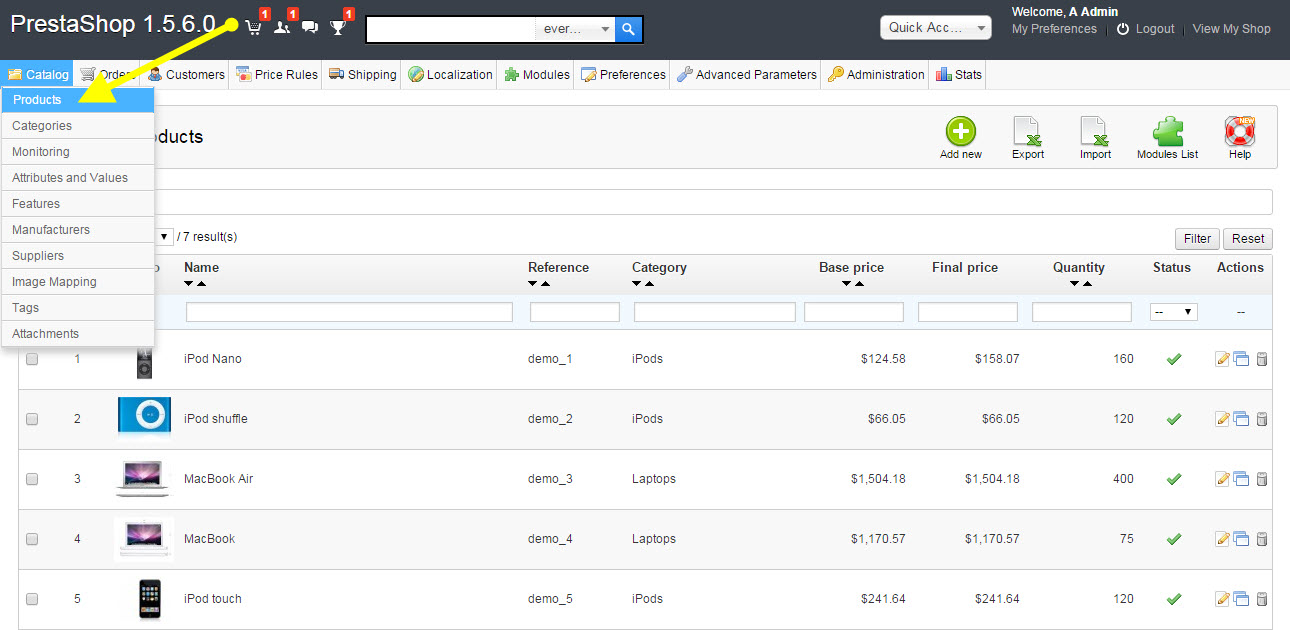Edit the iPod touch product

[1222, 599]
